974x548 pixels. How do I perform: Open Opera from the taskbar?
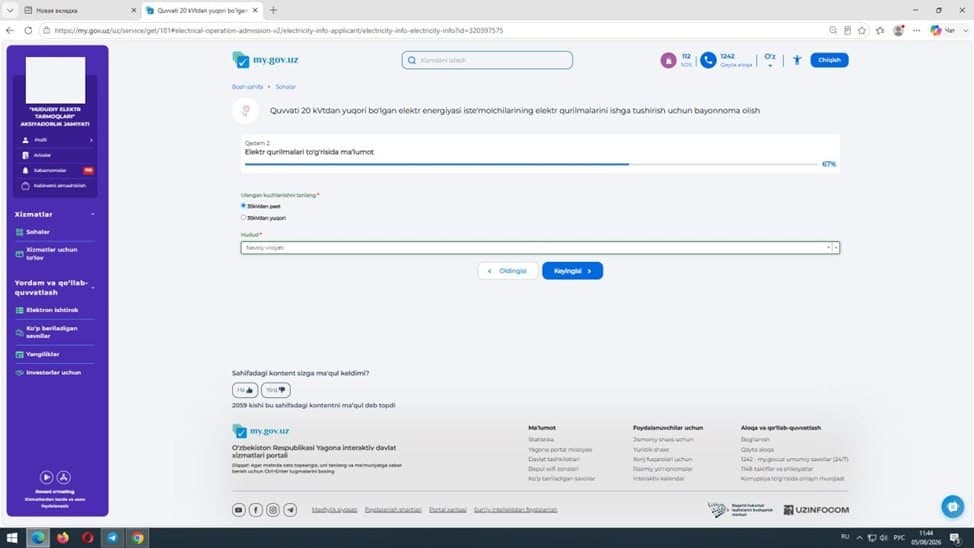(88, 538)
